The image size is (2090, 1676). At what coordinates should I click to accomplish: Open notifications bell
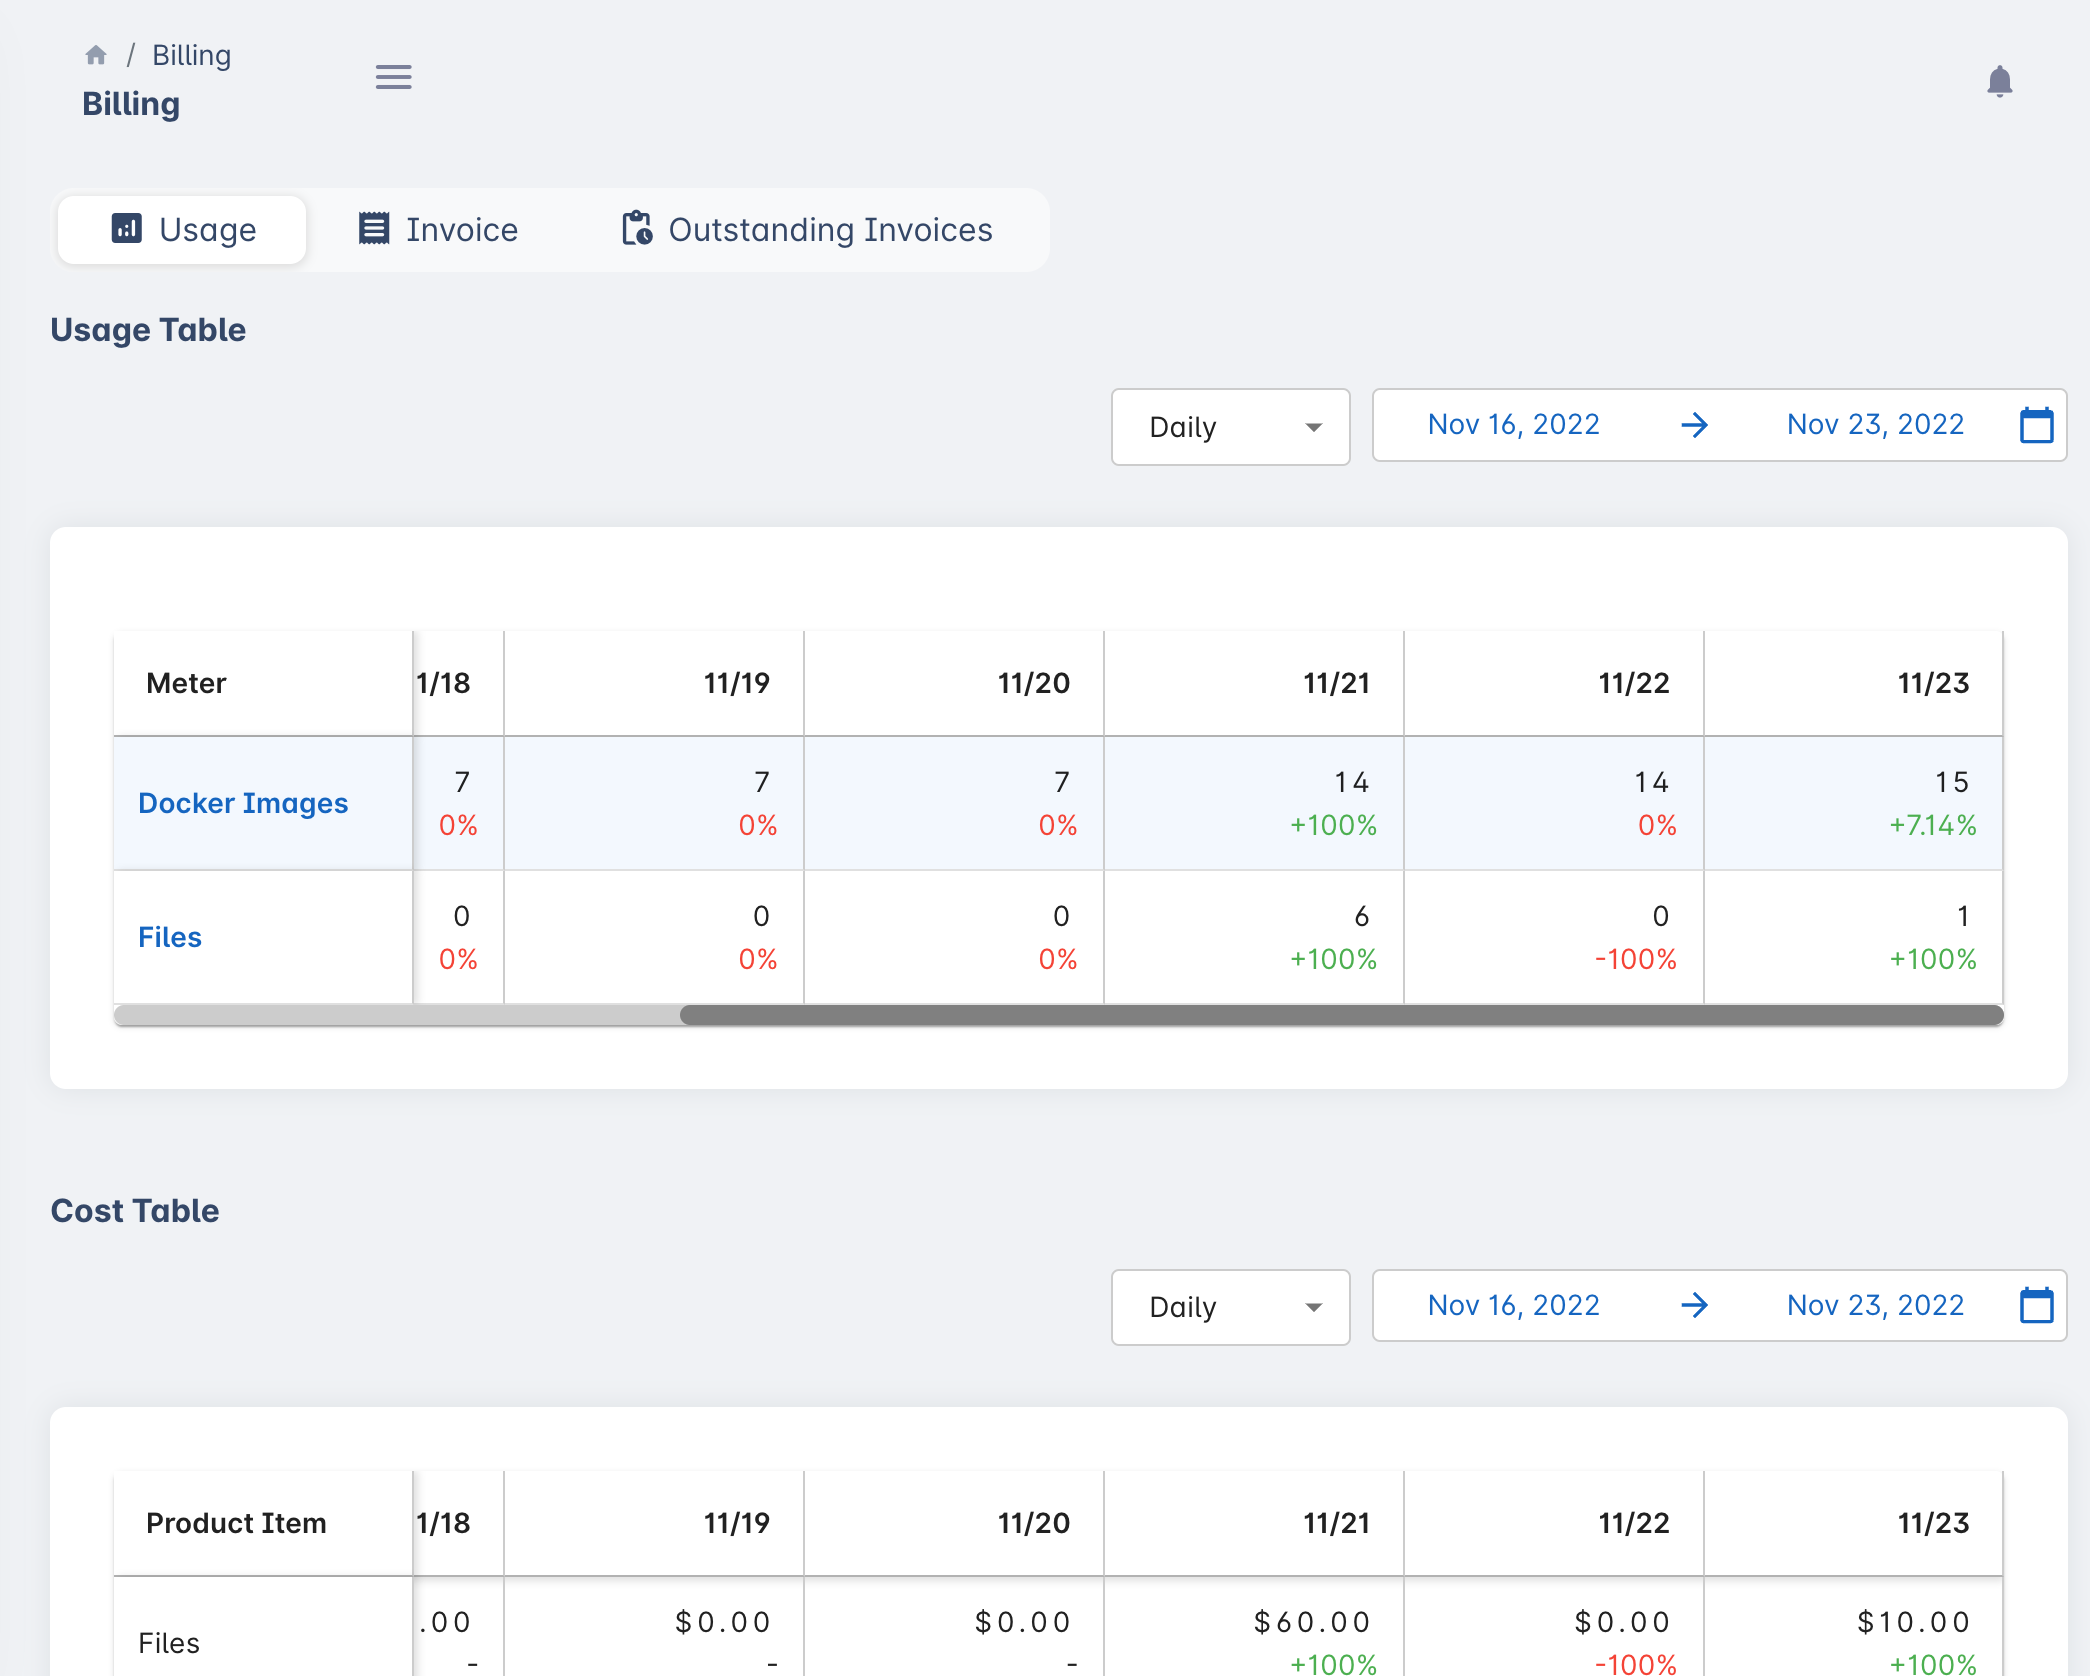[1999, 81]
